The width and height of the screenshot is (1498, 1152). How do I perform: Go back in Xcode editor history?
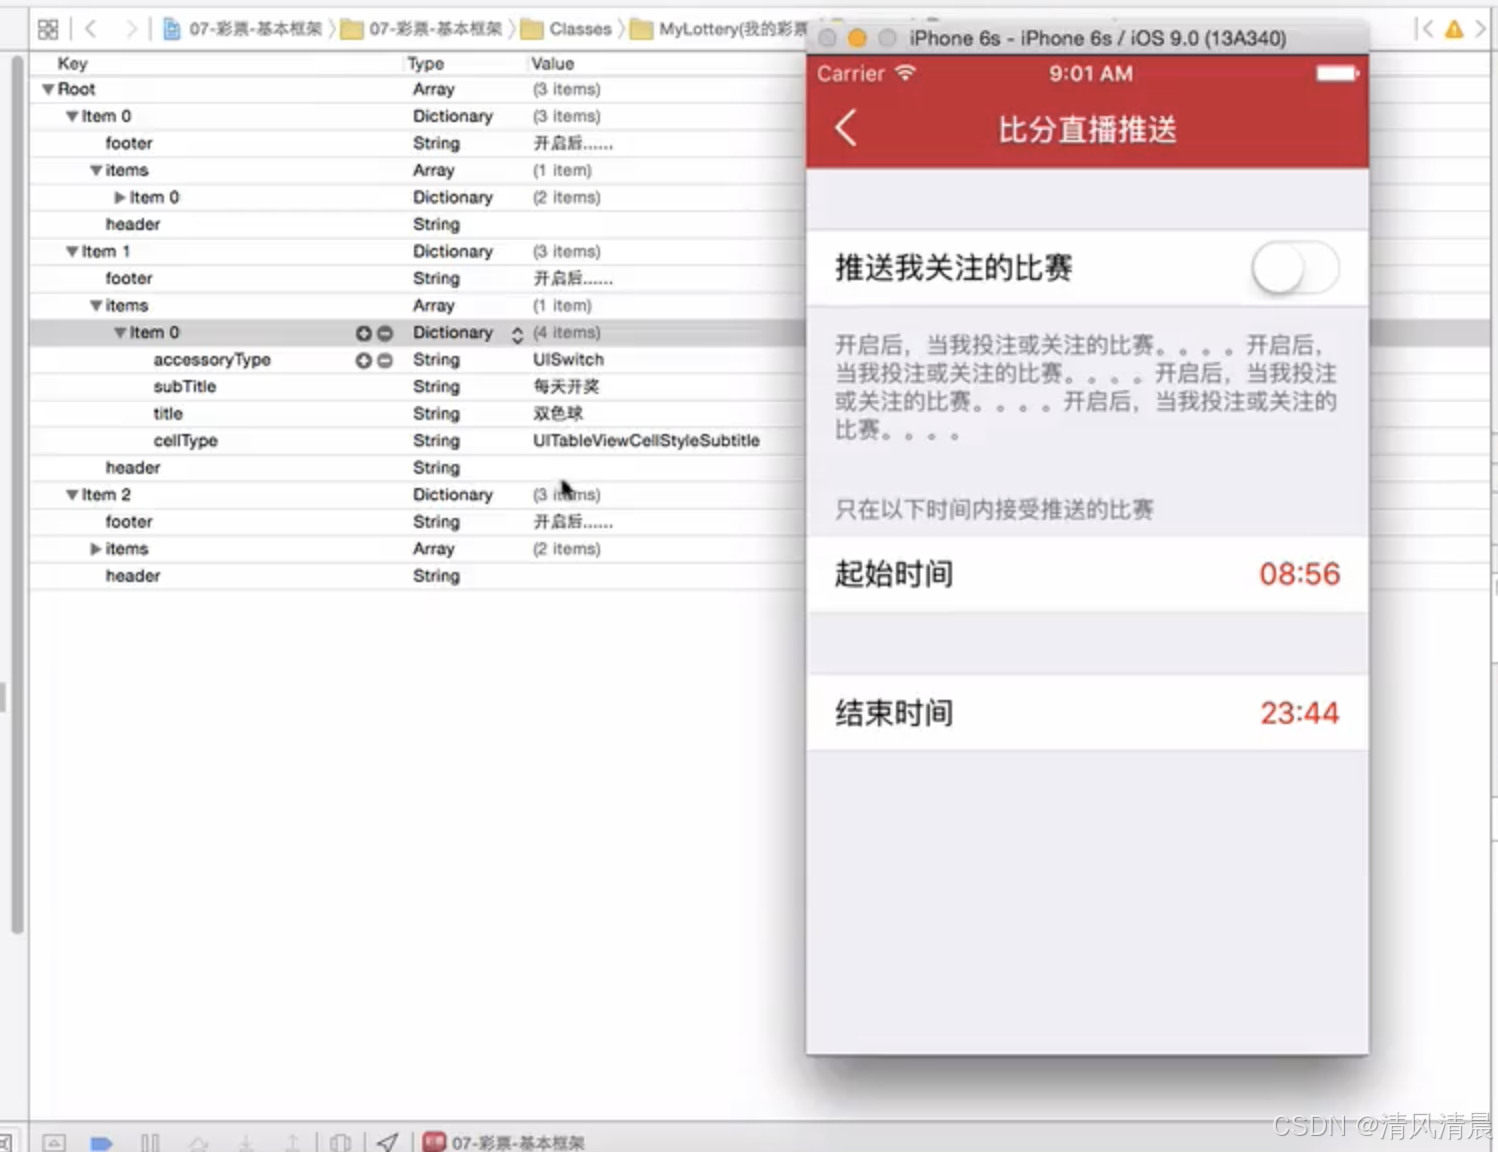[91, 29]
